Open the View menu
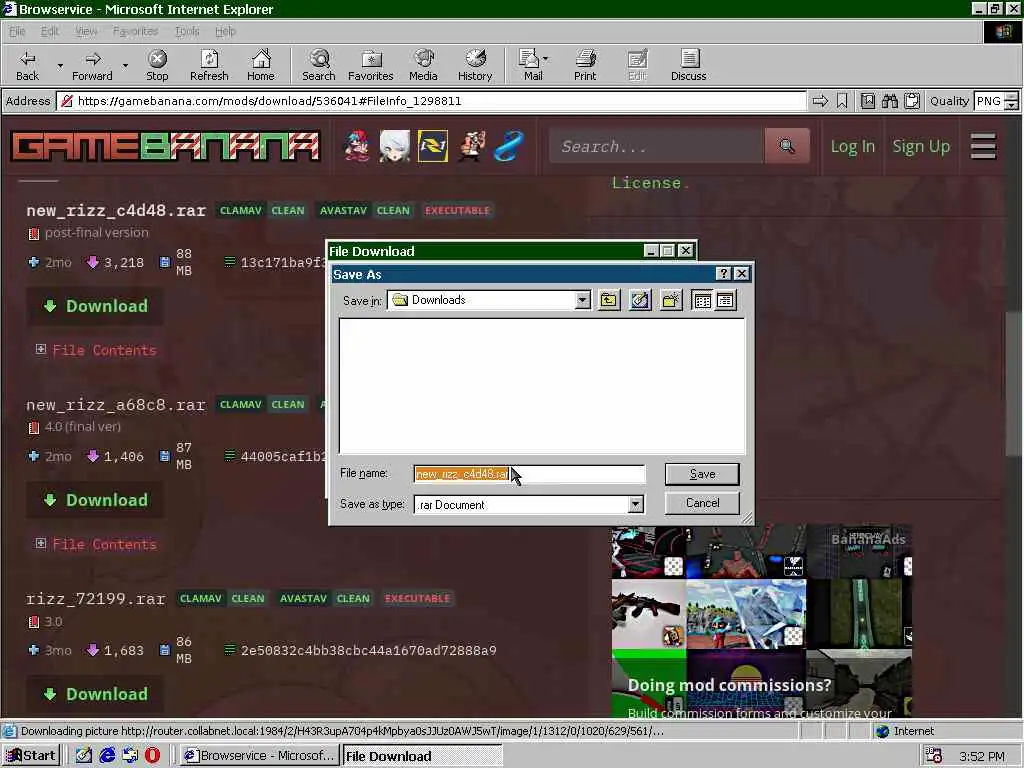 86,31
